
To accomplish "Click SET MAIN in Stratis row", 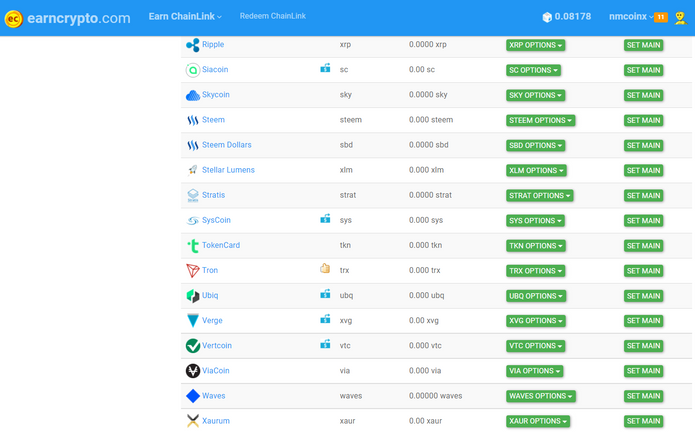I will pos(643,195).
